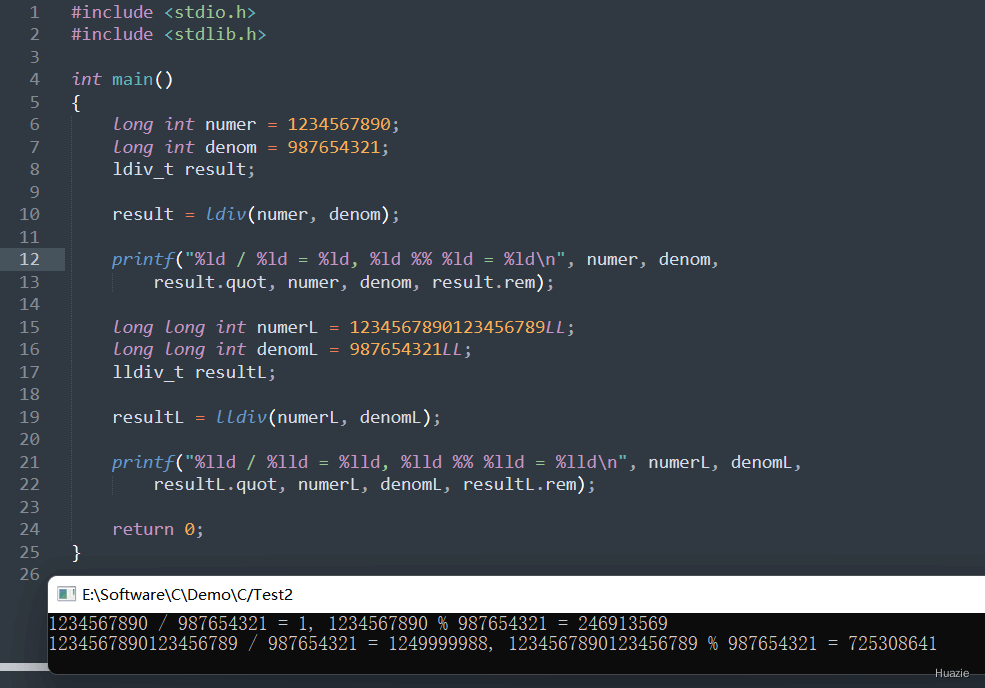Click the return 0 statement
Viewport: 985px width, 688px height.
(158, 530)
